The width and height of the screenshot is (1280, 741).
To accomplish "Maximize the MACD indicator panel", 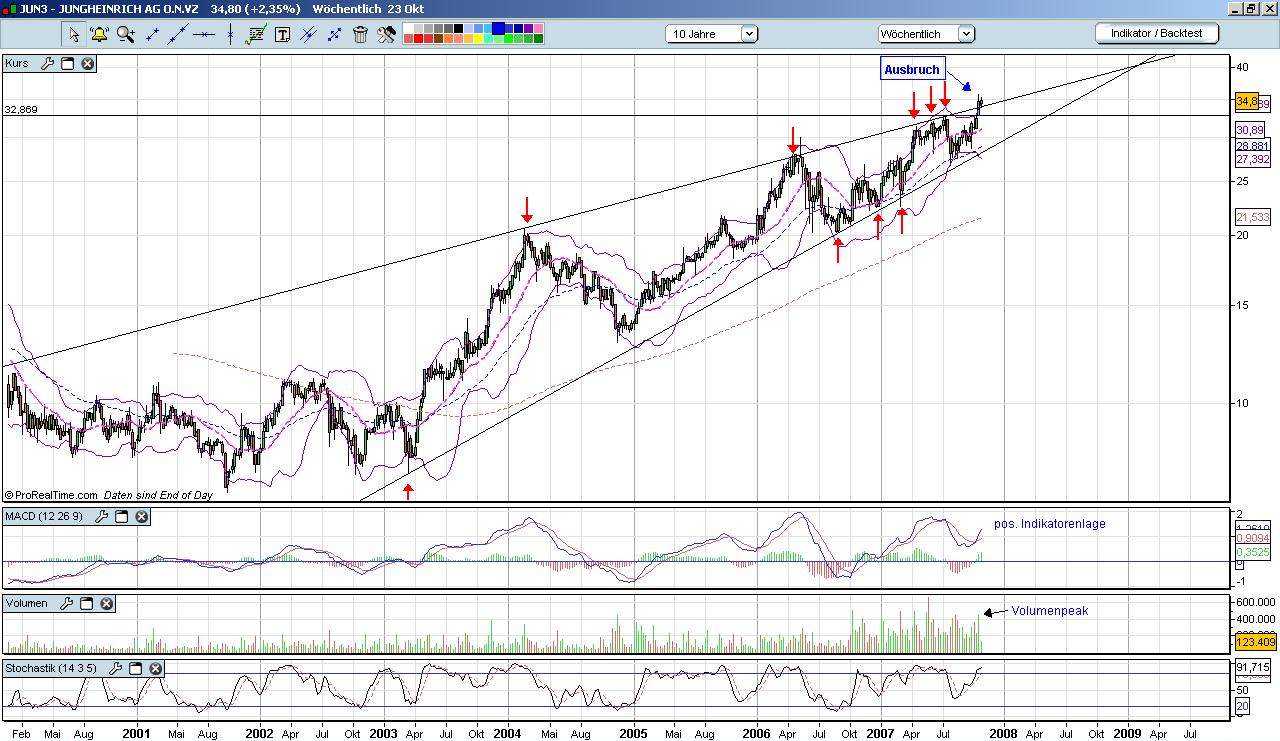I will click(121, 516).
